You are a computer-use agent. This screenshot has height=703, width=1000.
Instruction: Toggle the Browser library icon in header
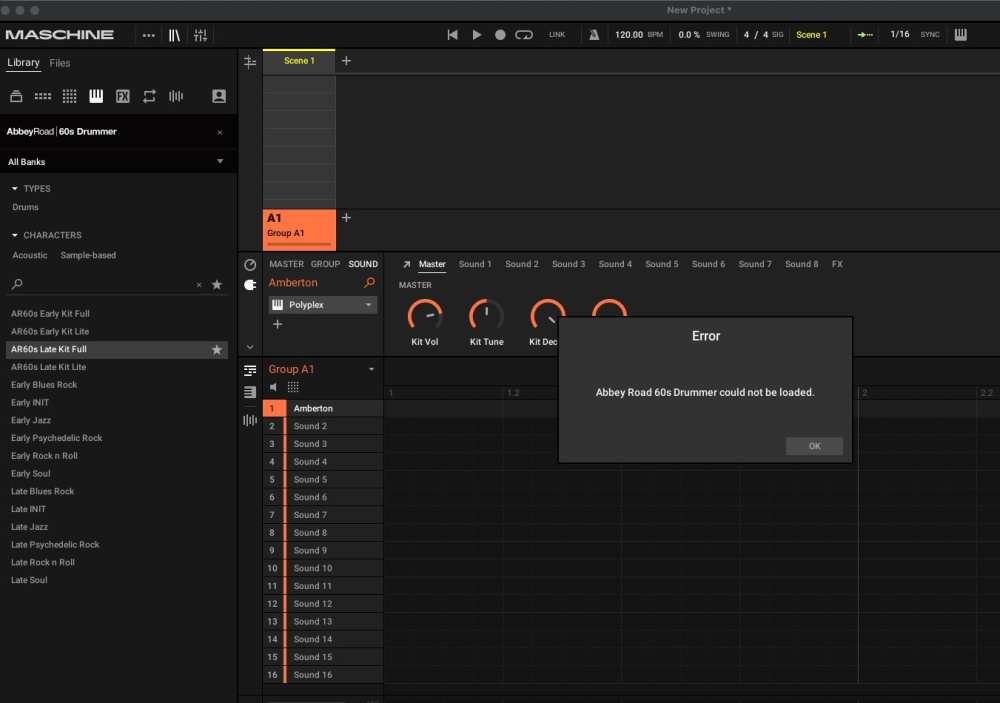(x=174, y=35)
